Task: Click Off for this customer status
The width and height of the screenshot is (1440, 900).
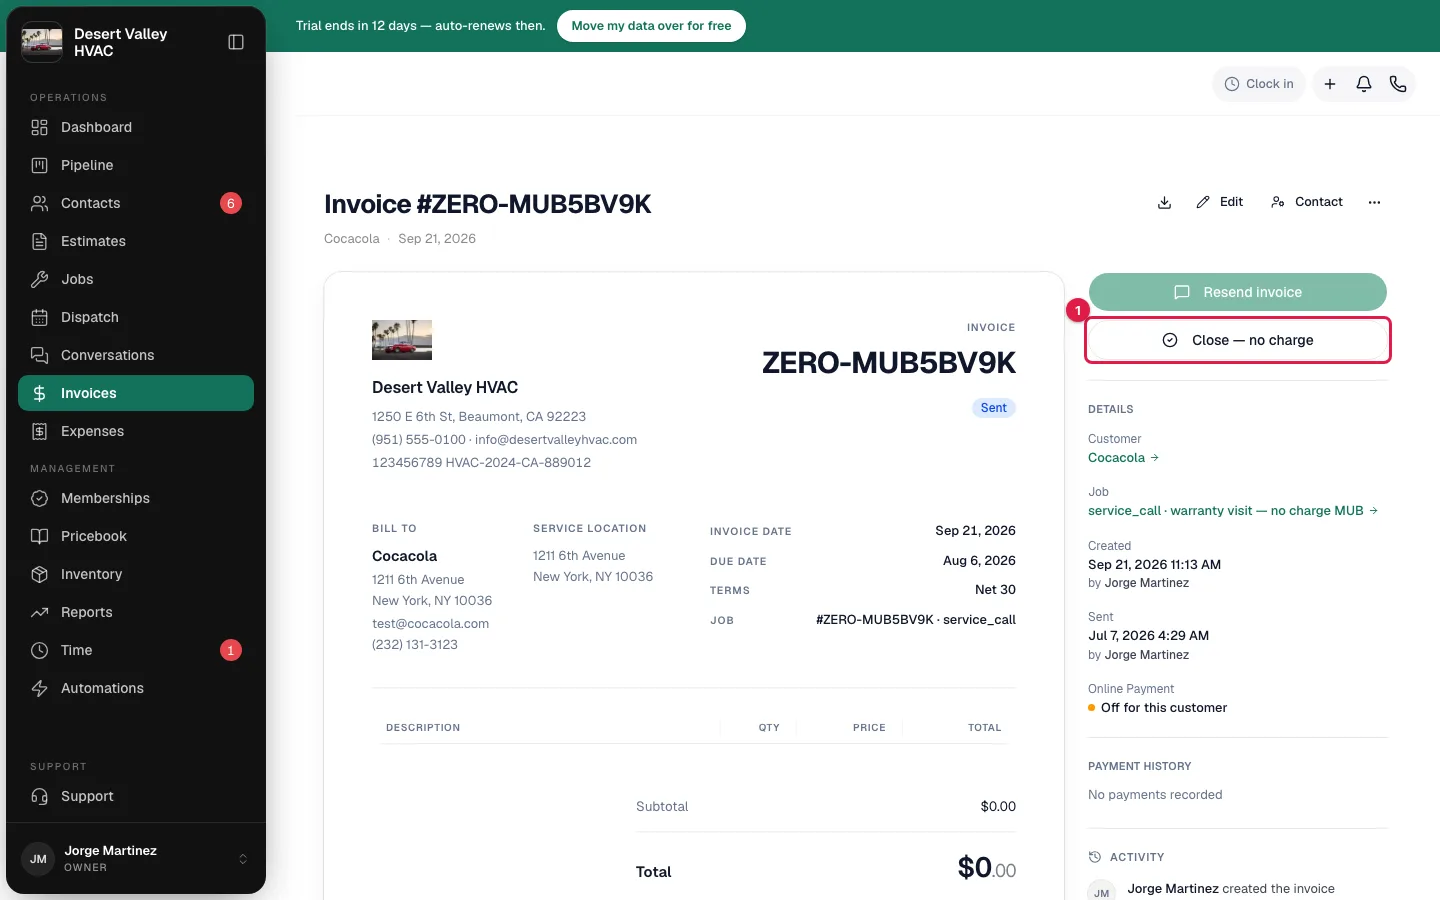Action: tap(1164, 708)
